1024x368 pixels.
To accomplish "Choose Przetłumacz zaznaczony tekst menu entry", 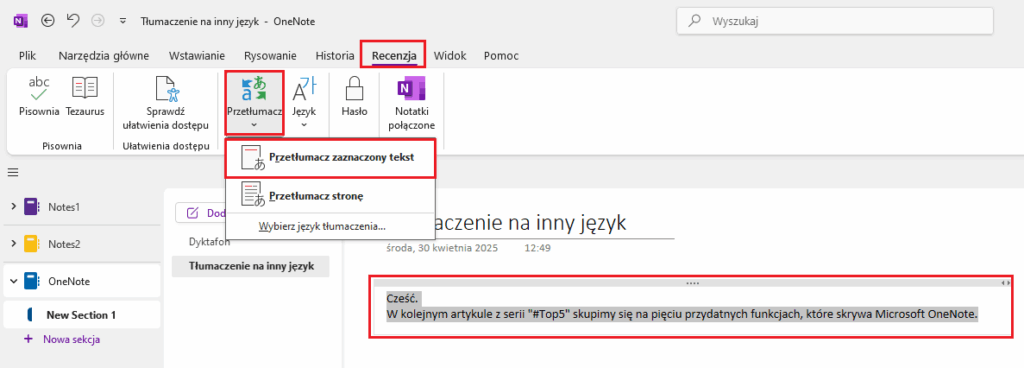I will [330, 159].
